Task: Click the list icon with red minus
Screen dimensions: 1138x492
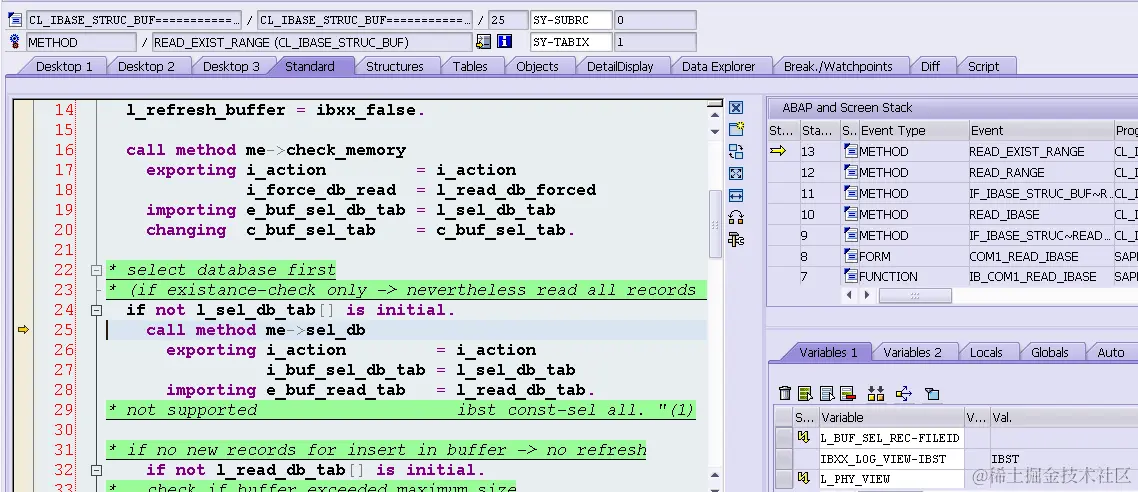Action: tap(848, 393)
